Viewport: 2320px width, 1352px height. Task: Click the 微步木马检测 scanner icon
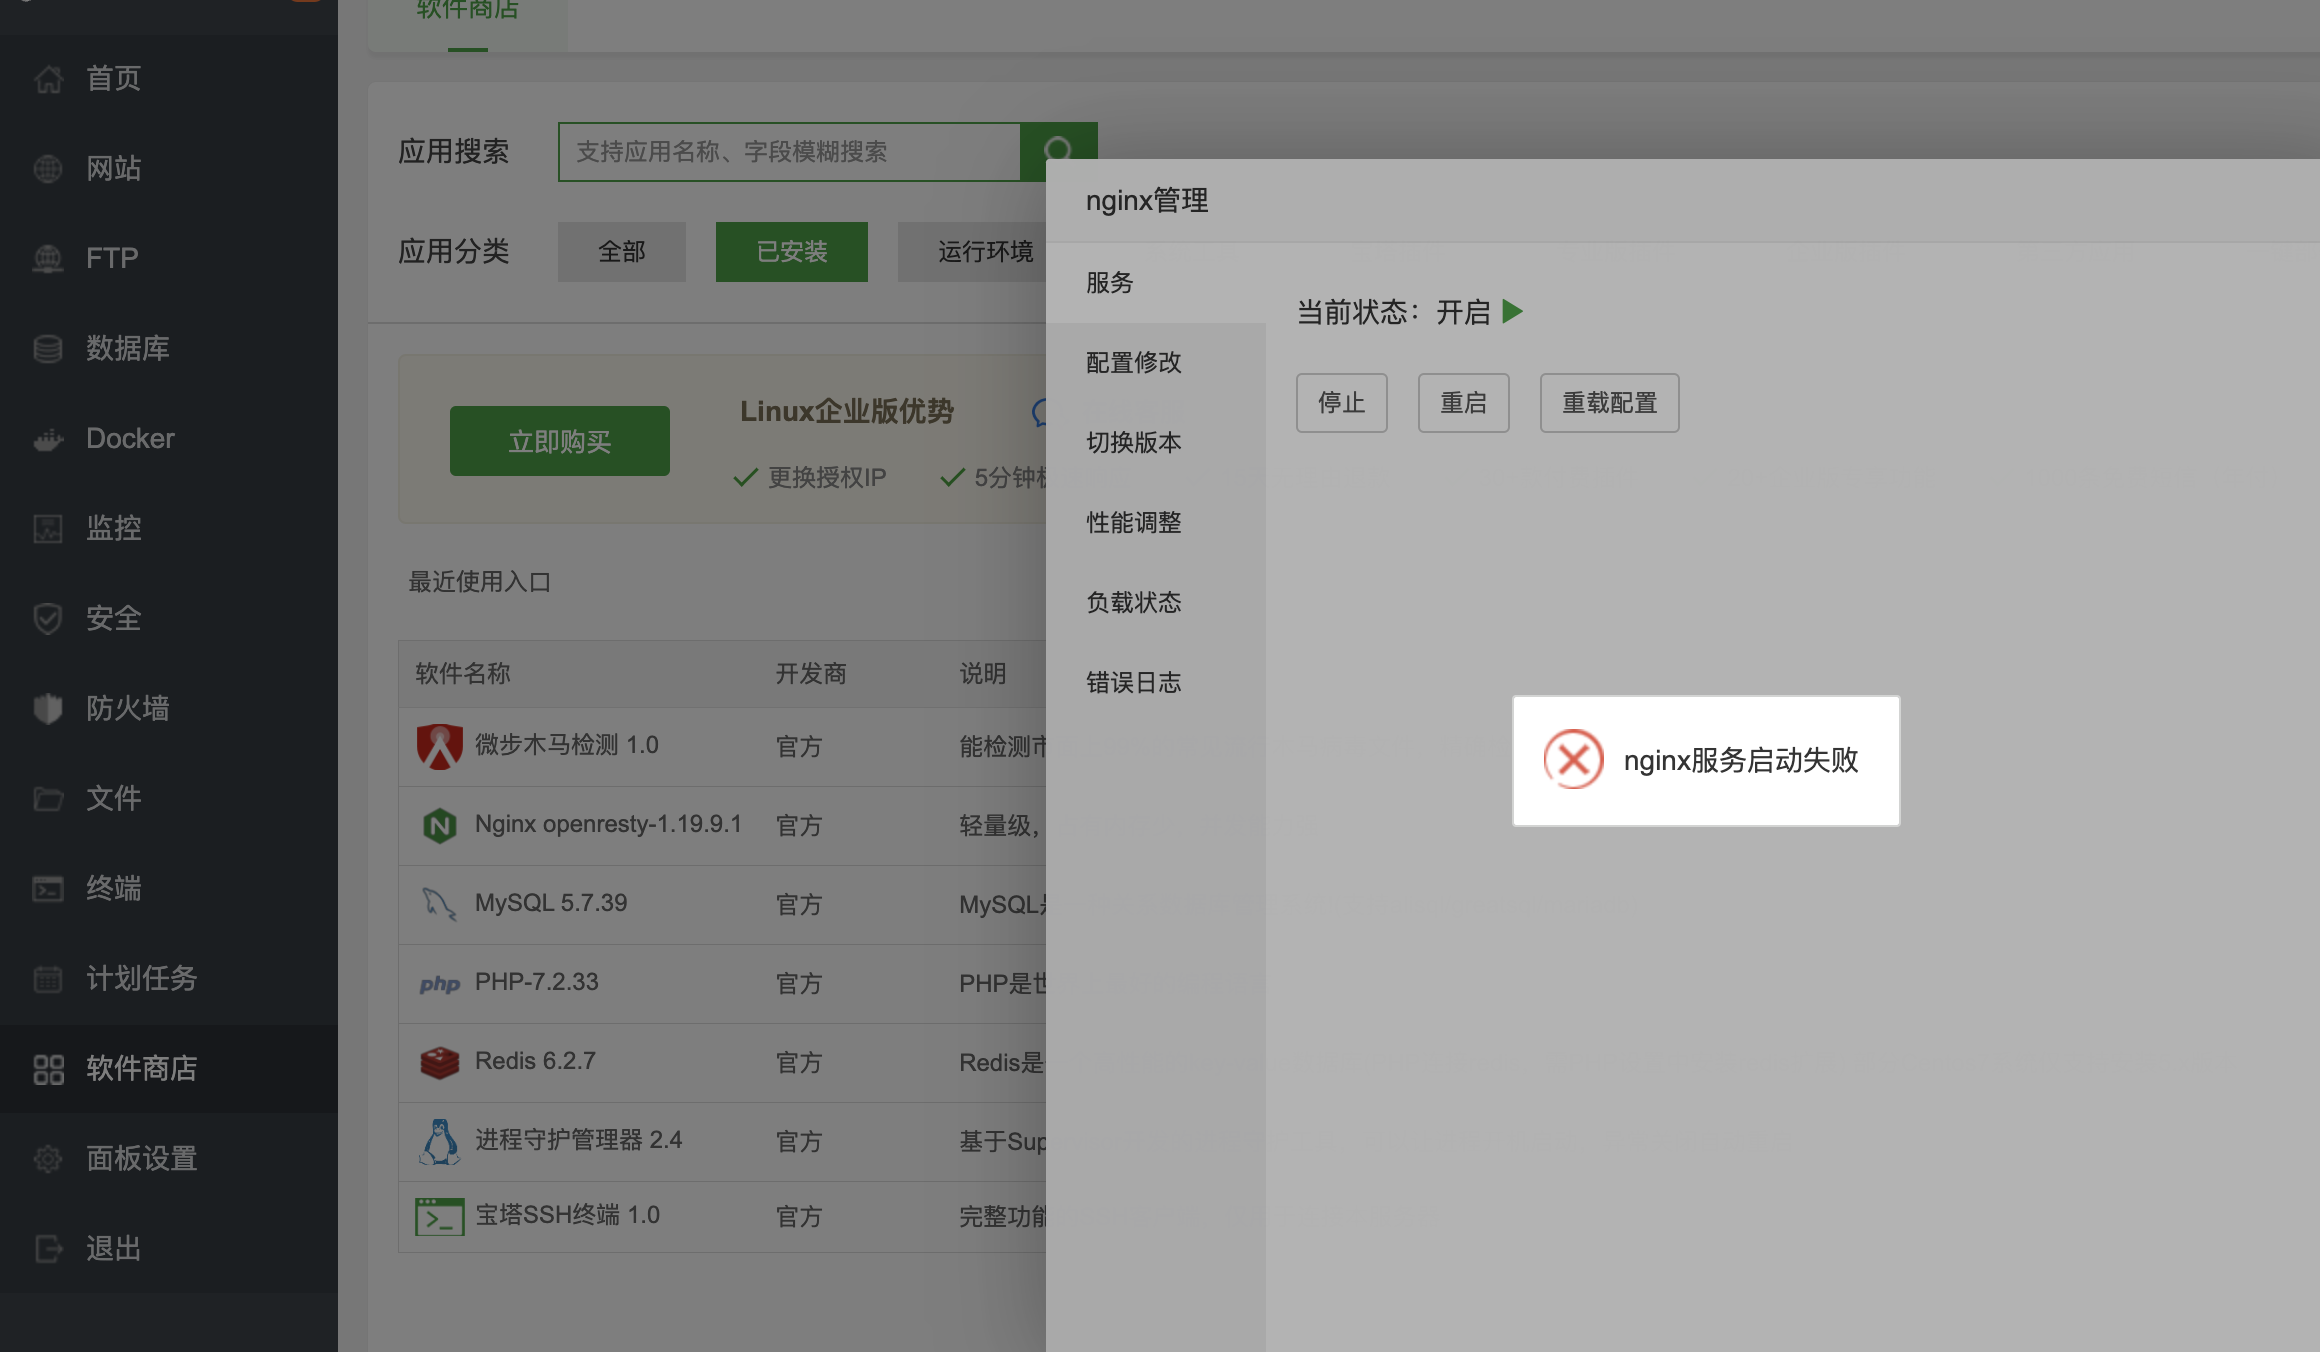pos(440,745)
